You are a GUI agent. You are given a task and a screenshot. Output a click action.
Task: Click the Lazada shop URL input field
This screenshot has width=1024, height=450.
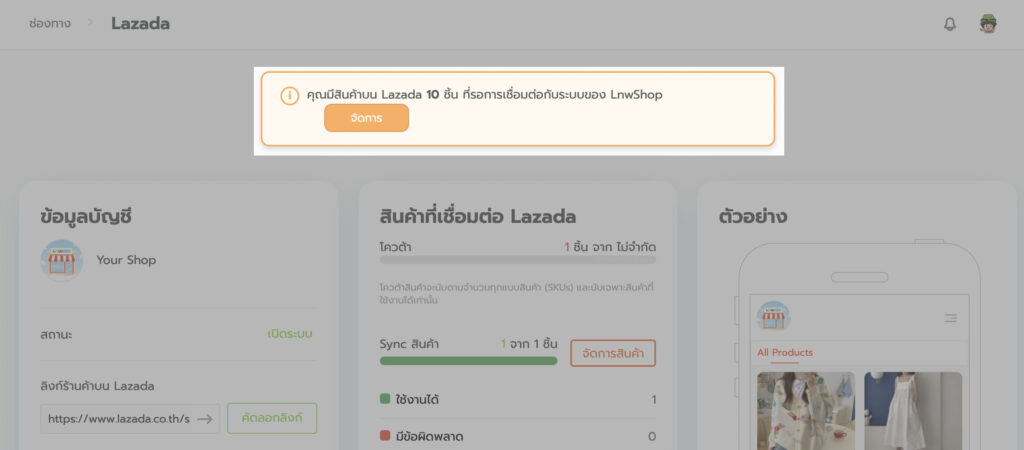[118, 419]
